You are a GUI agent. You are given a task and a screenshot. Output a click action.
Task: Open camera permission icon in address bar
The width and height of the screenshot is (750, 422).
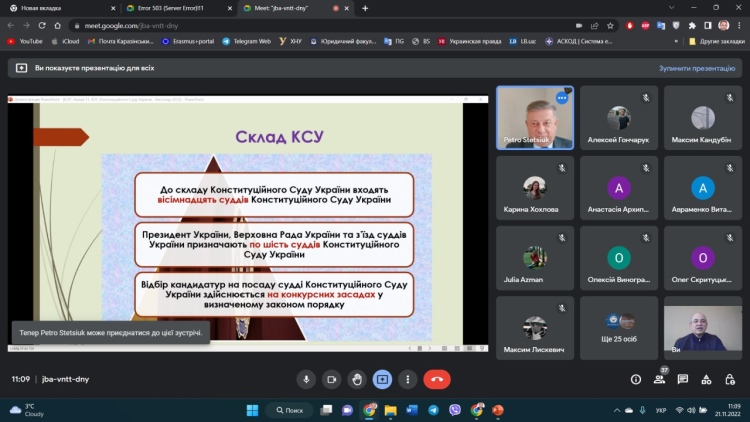[579, 26]
